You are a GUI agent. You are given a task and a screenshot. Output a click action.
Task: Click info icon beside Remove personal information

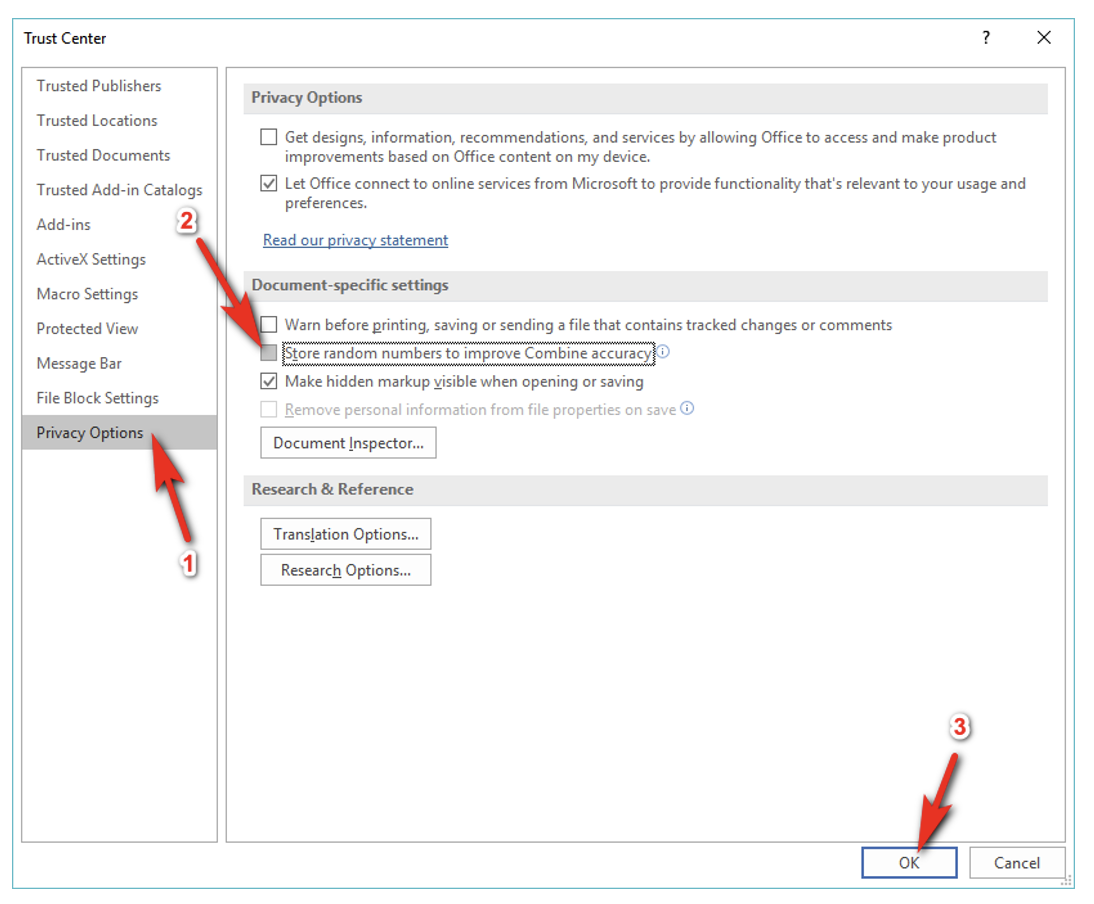pos(687,408)
